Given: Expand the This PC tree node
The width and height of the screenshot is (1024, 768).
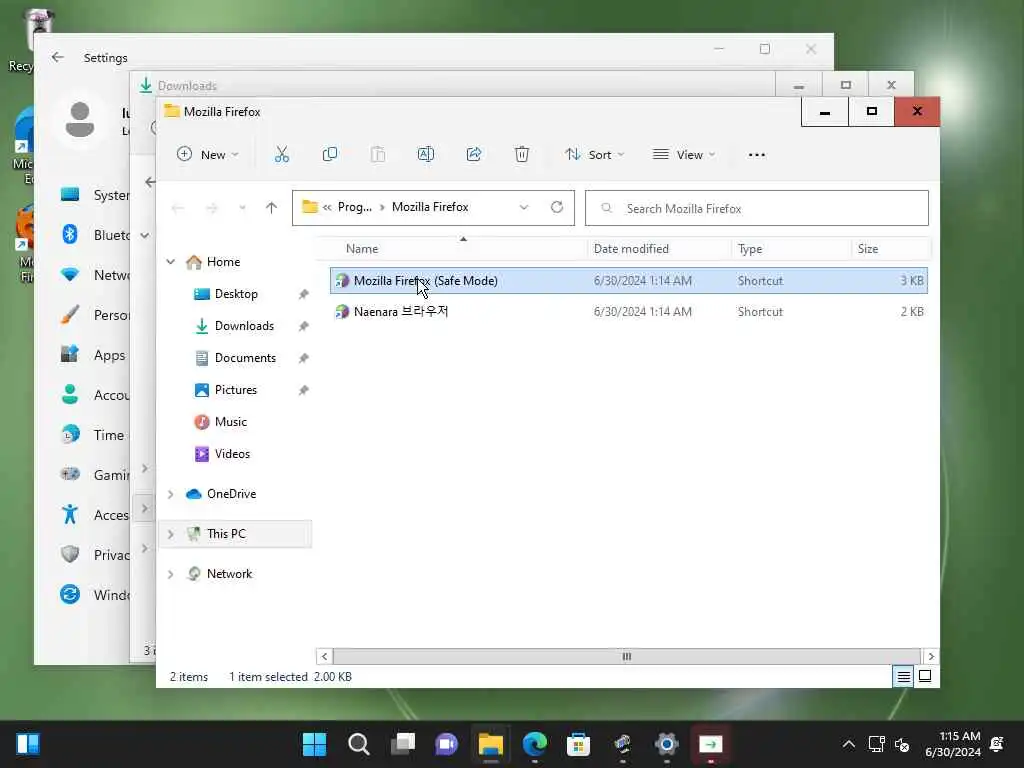Looking at the screenshot, I should pyautogui.click(x=170, y=534).
